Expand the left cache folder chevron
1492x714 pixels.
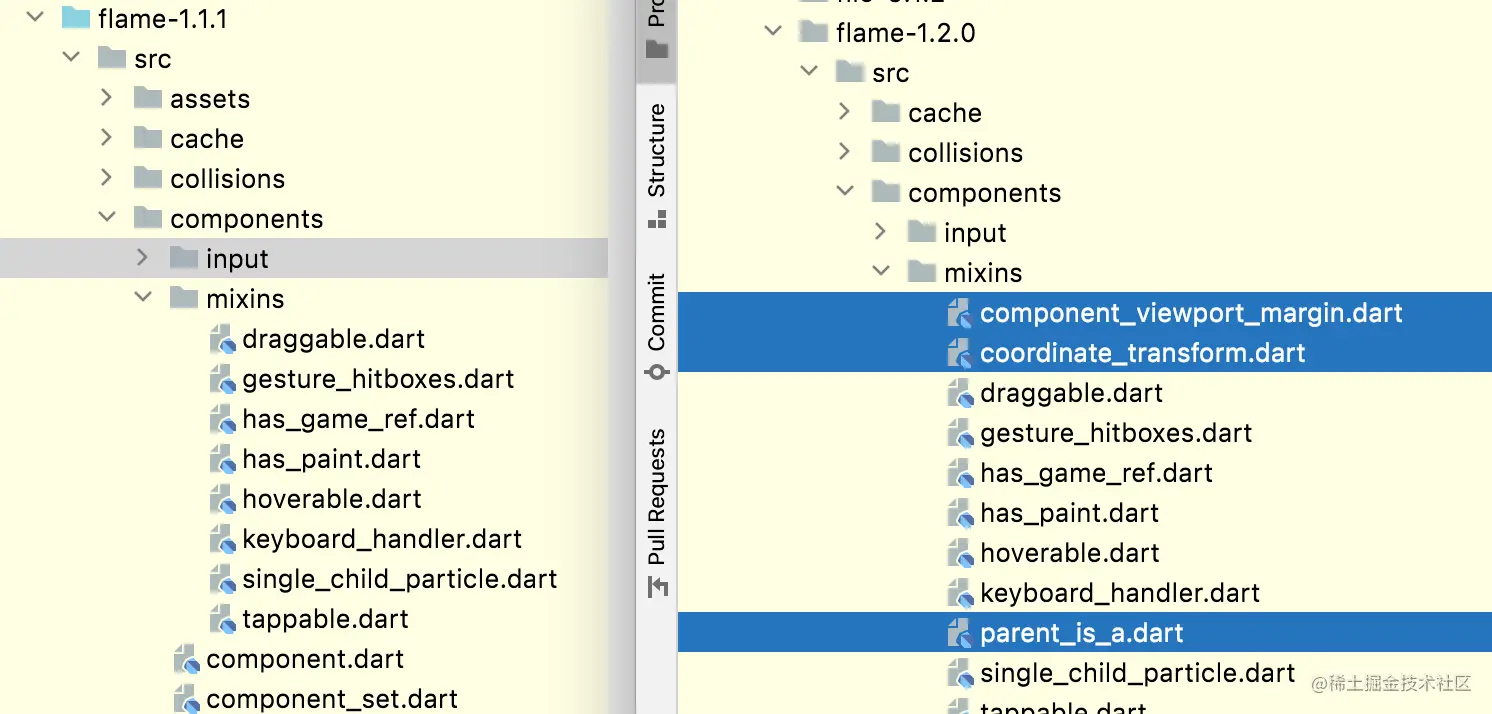107,138
